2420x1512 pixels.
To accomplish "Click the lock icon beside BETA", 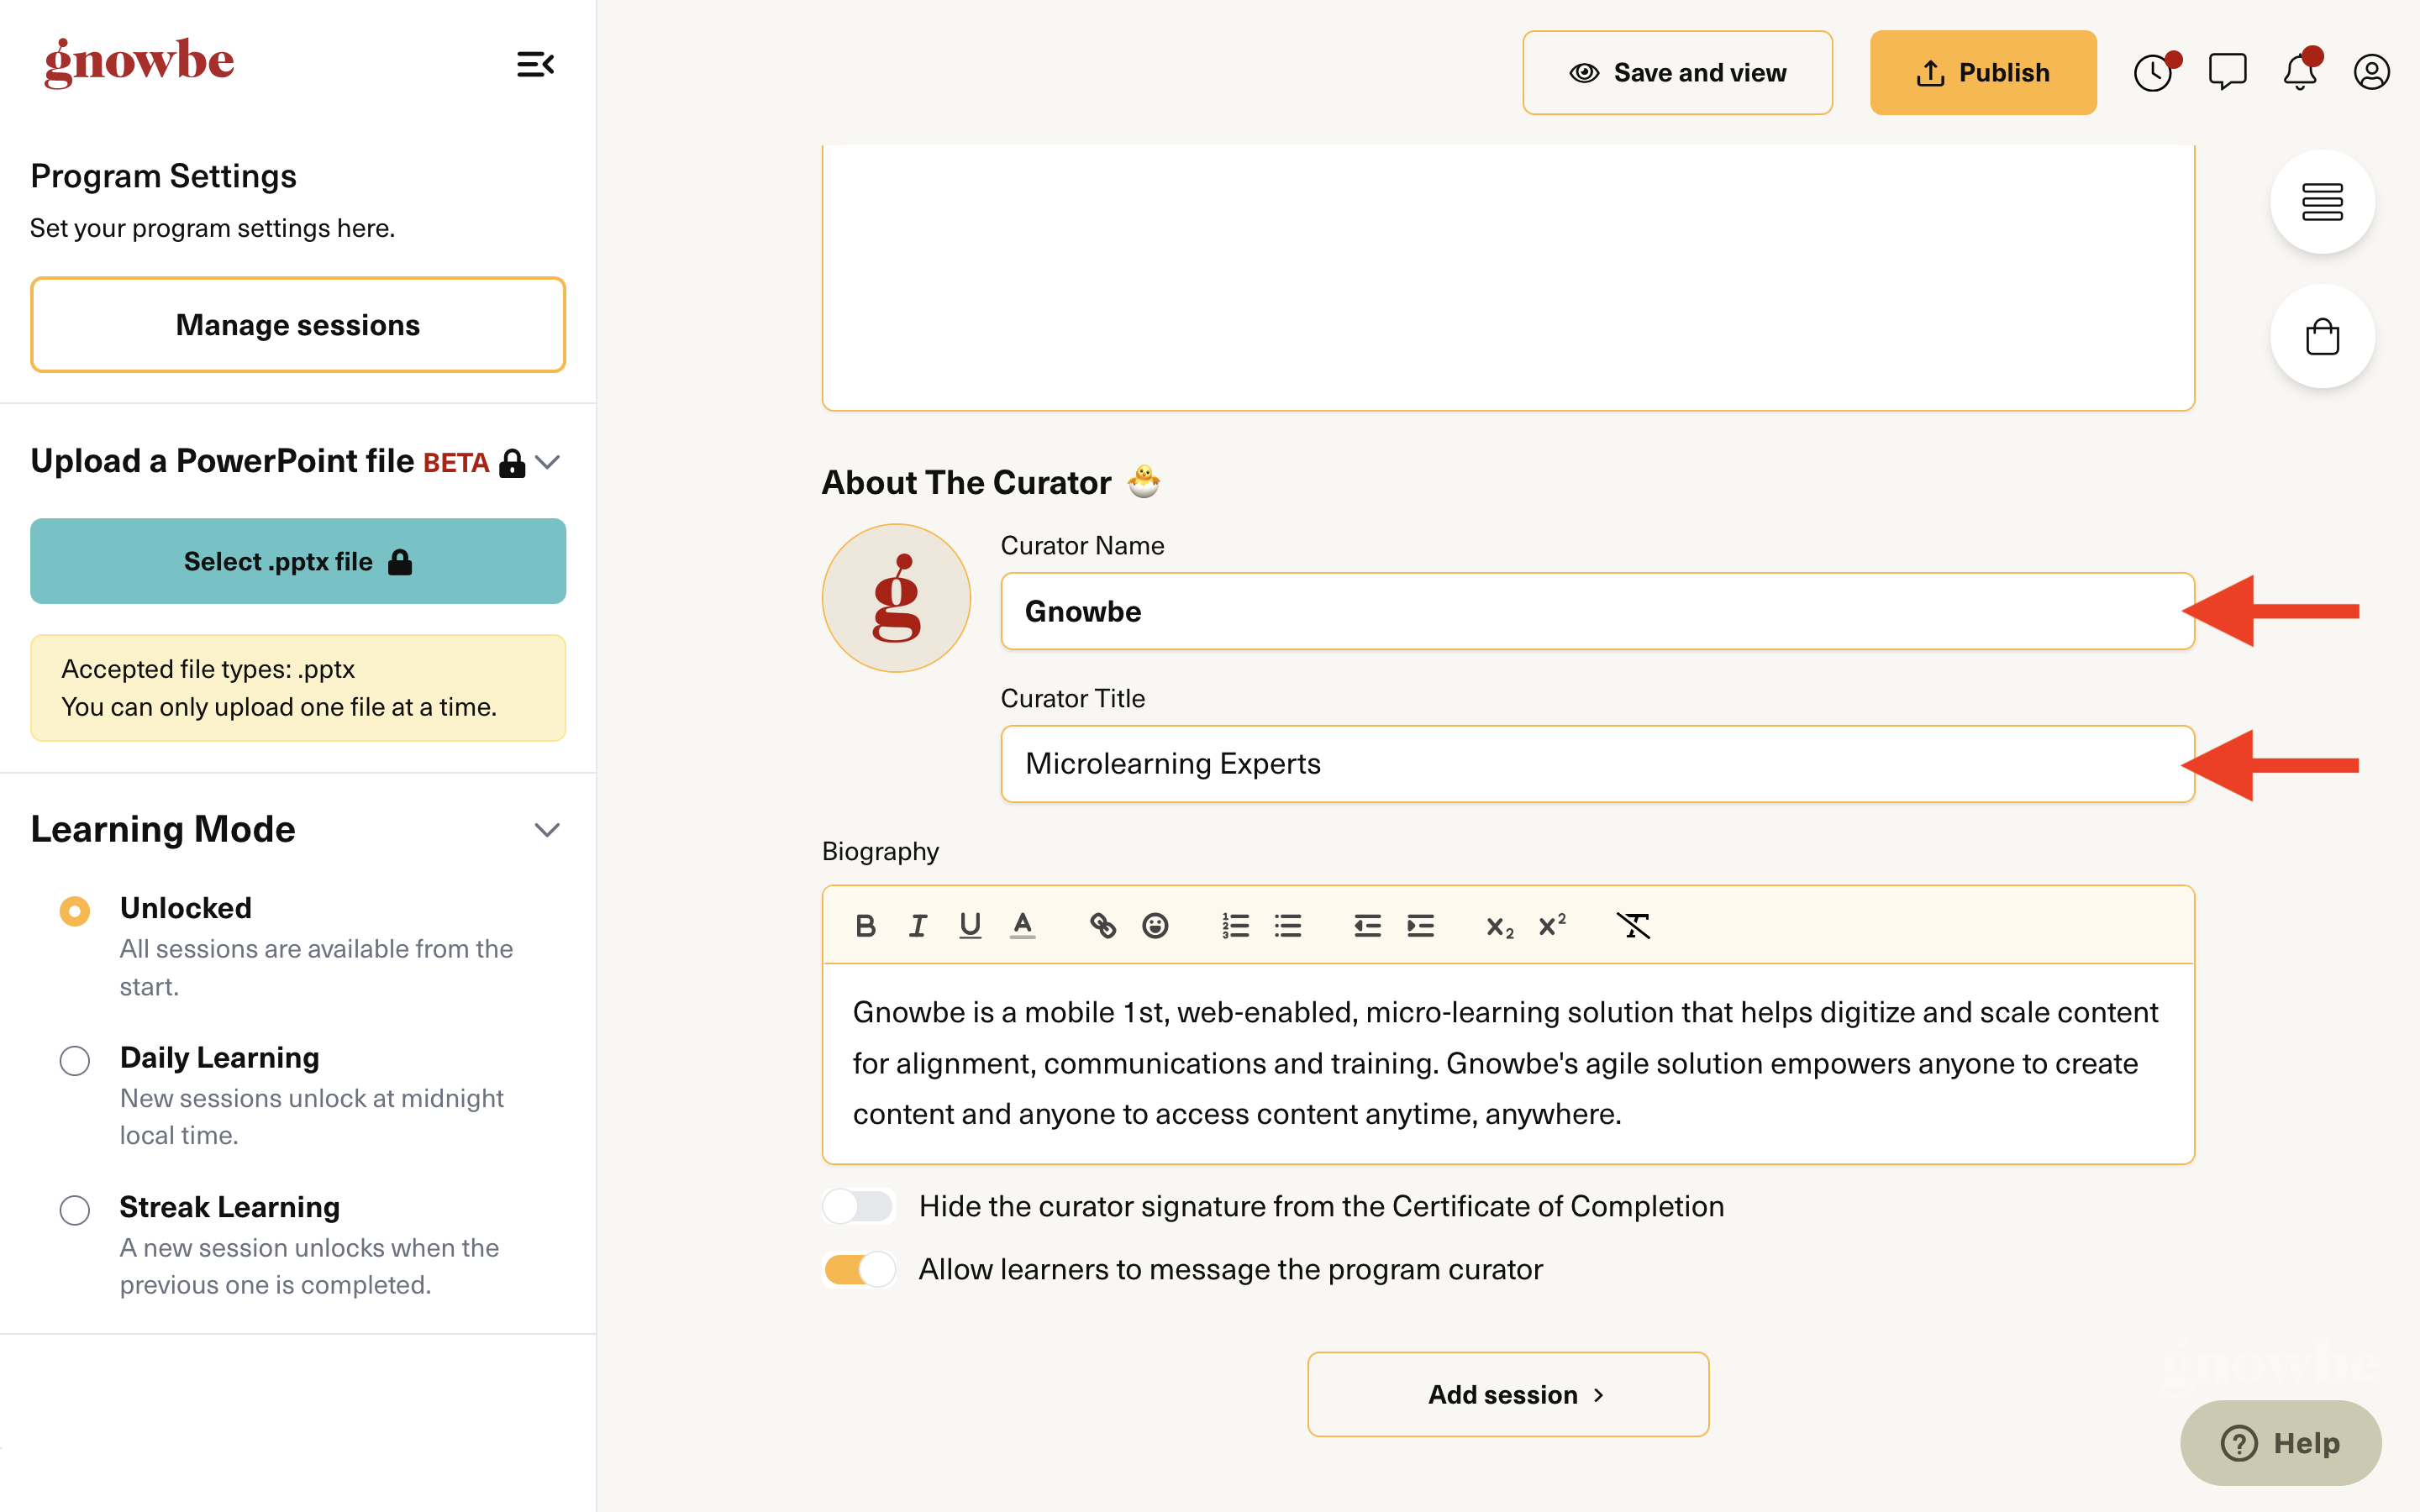I will [x=512, y=463].
